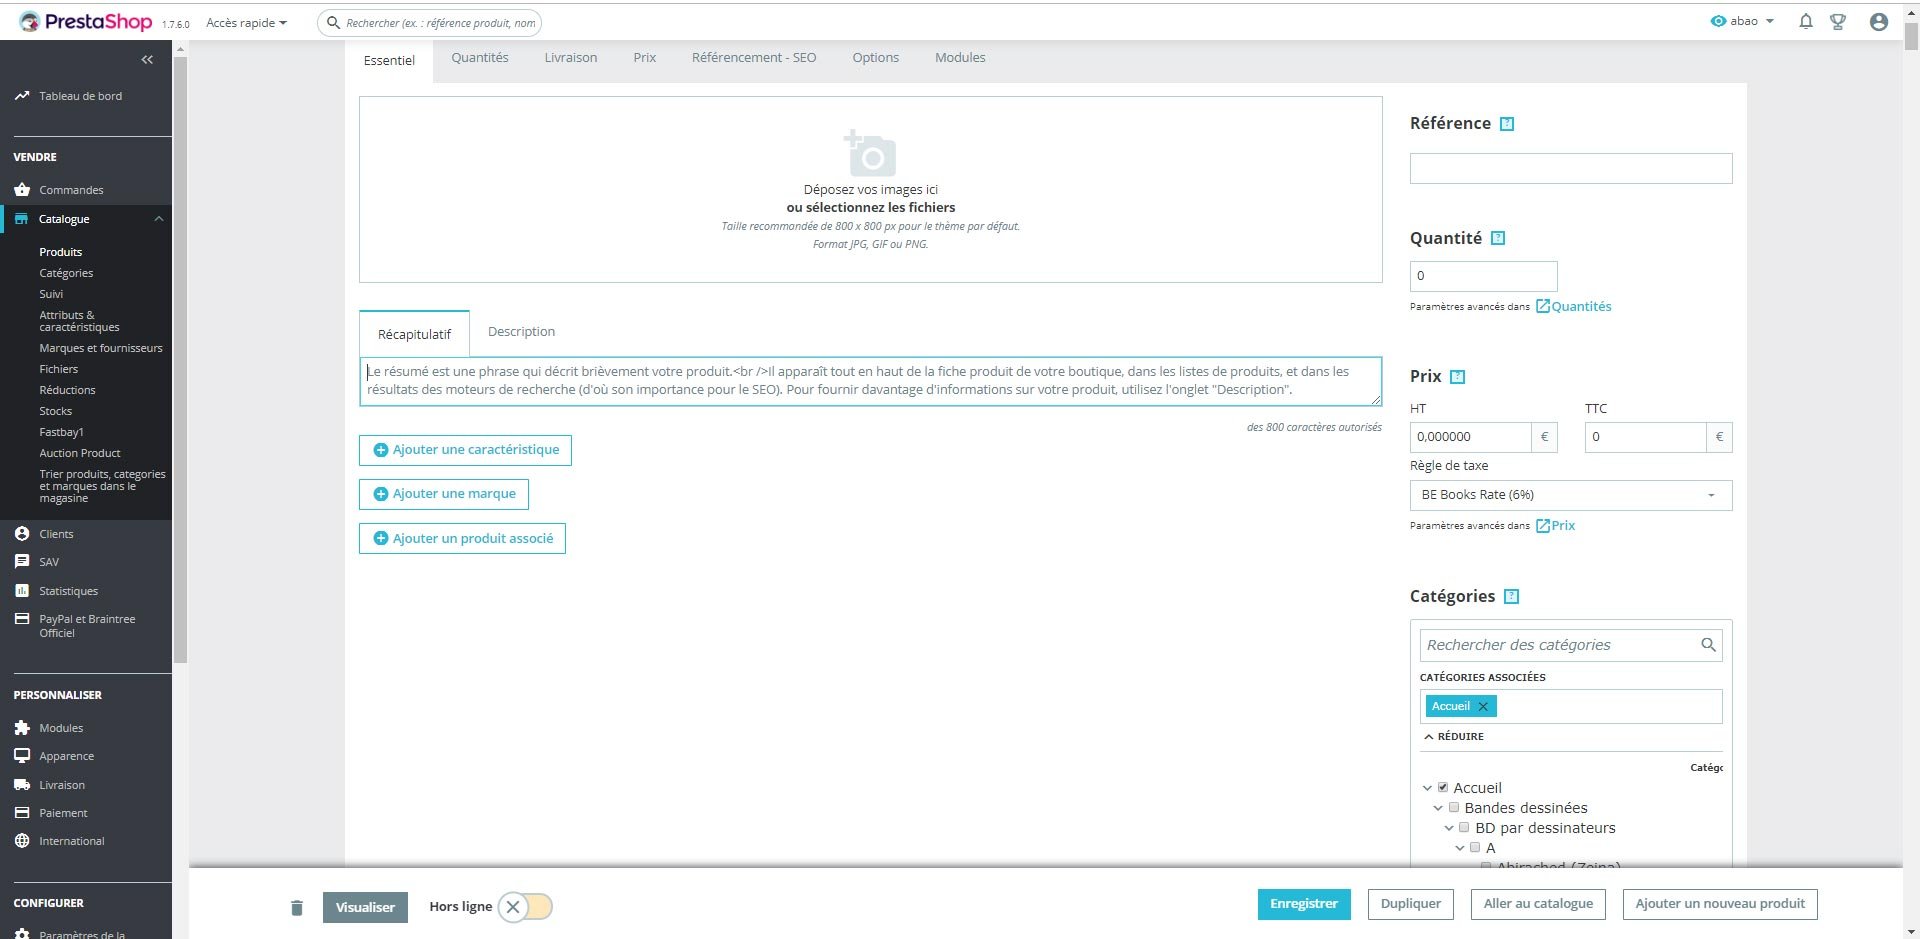Click the notifications bell icon
Image resolution: width=1920 pixels, height=939 pixels.
point(1805,21)
